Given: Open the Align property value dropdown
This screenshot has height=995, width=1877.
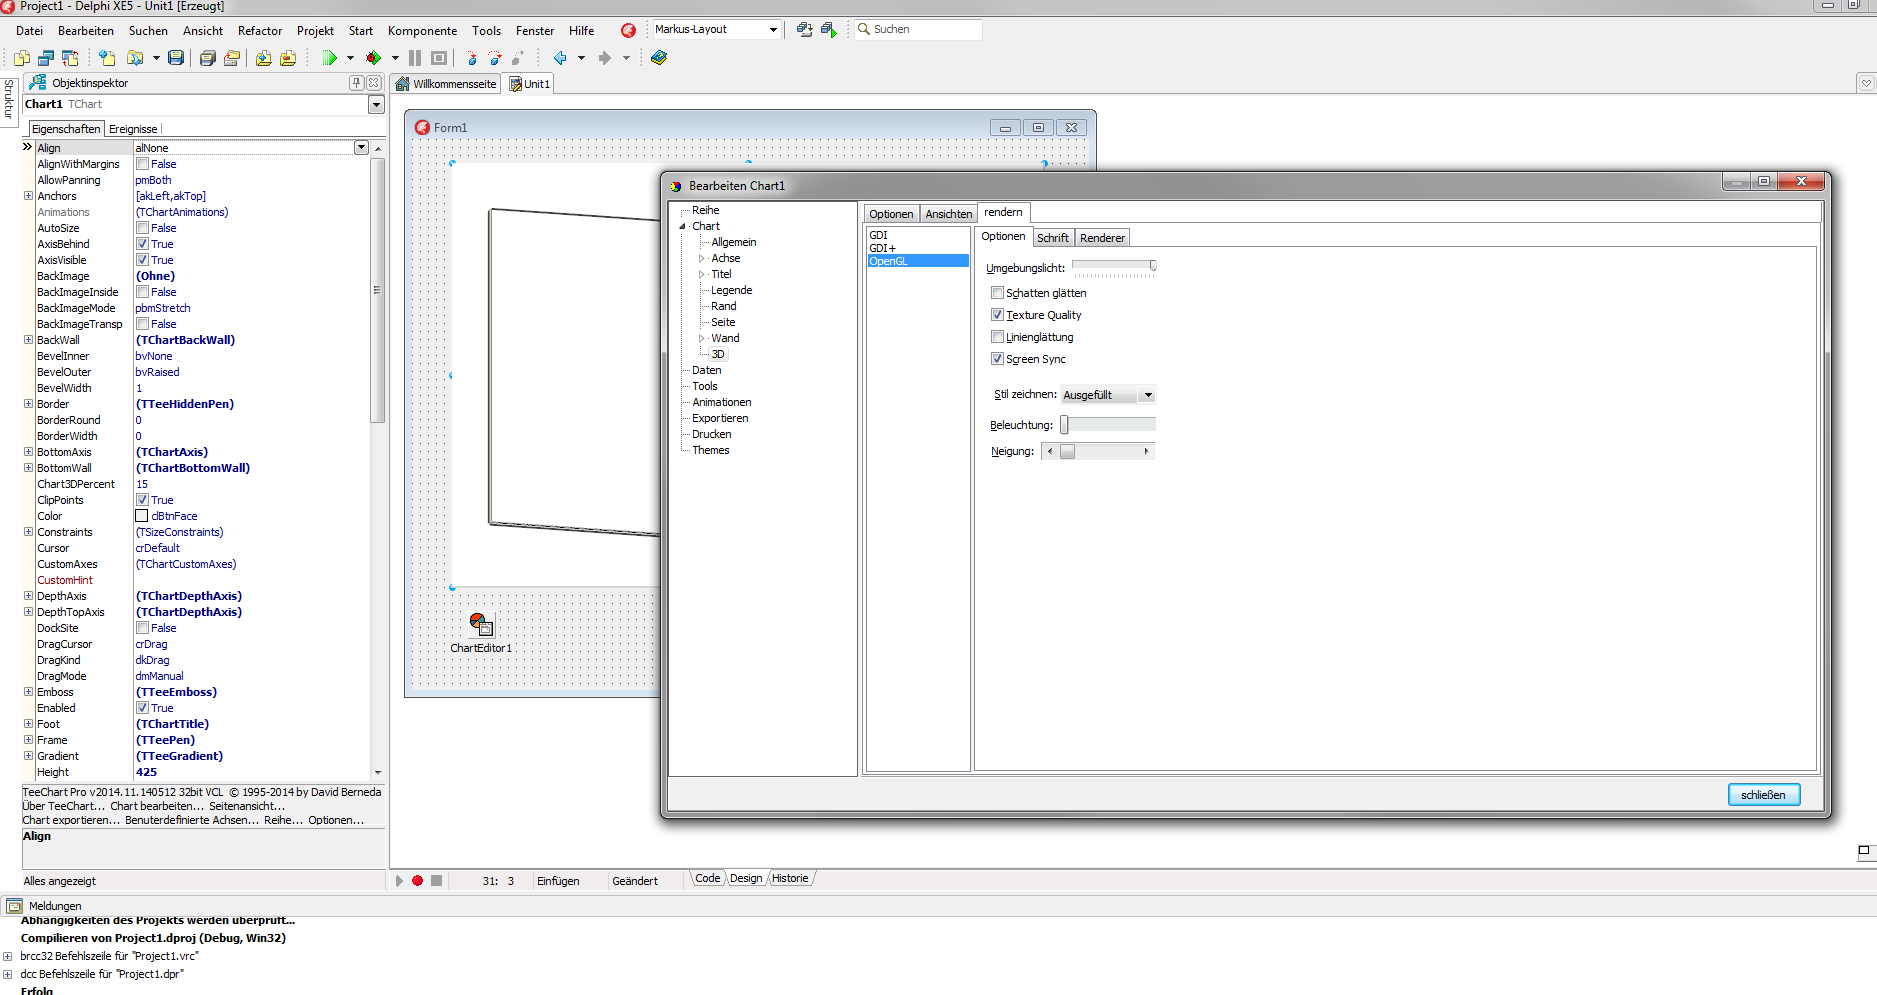Looking at the screenshot, I should point(361,148).
